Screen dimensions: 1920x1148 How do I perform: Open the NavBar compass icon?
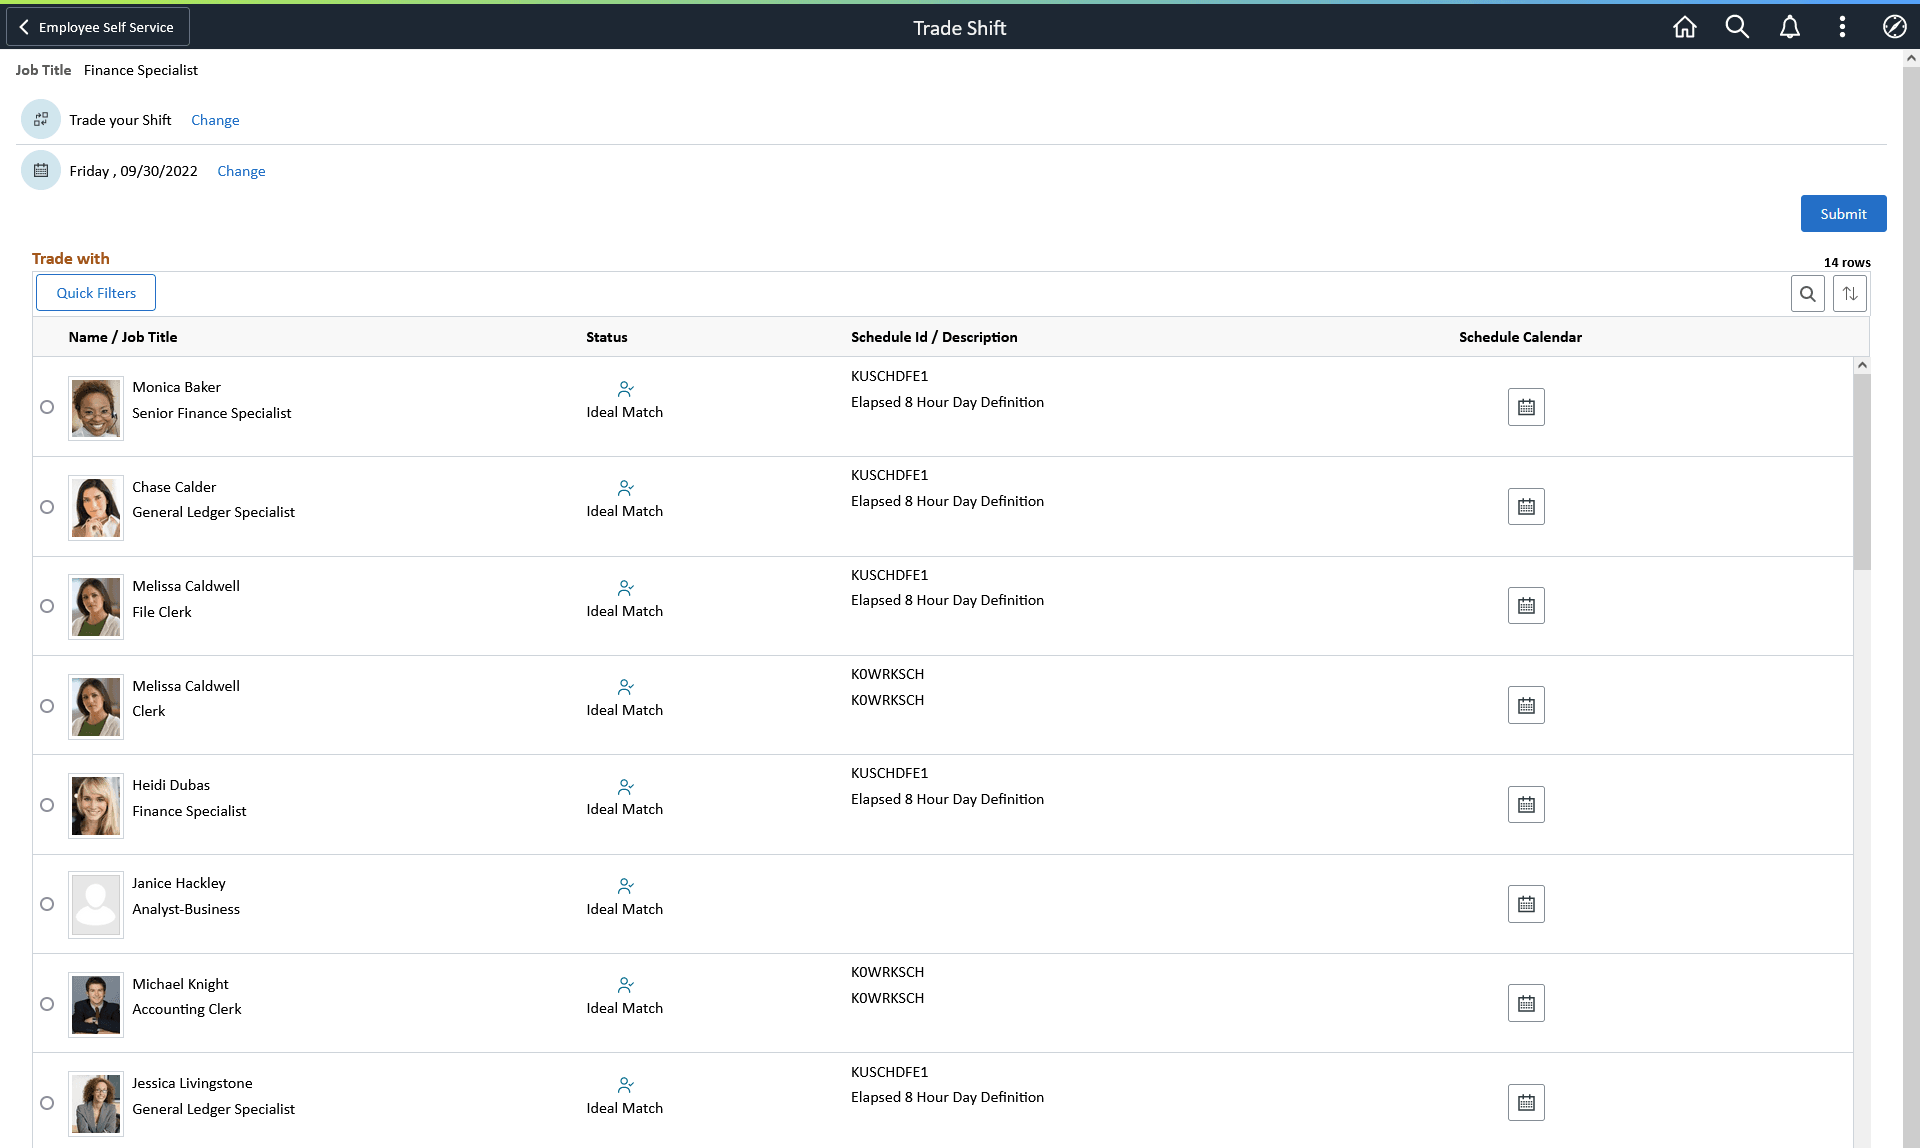[x=1894, y=27]
